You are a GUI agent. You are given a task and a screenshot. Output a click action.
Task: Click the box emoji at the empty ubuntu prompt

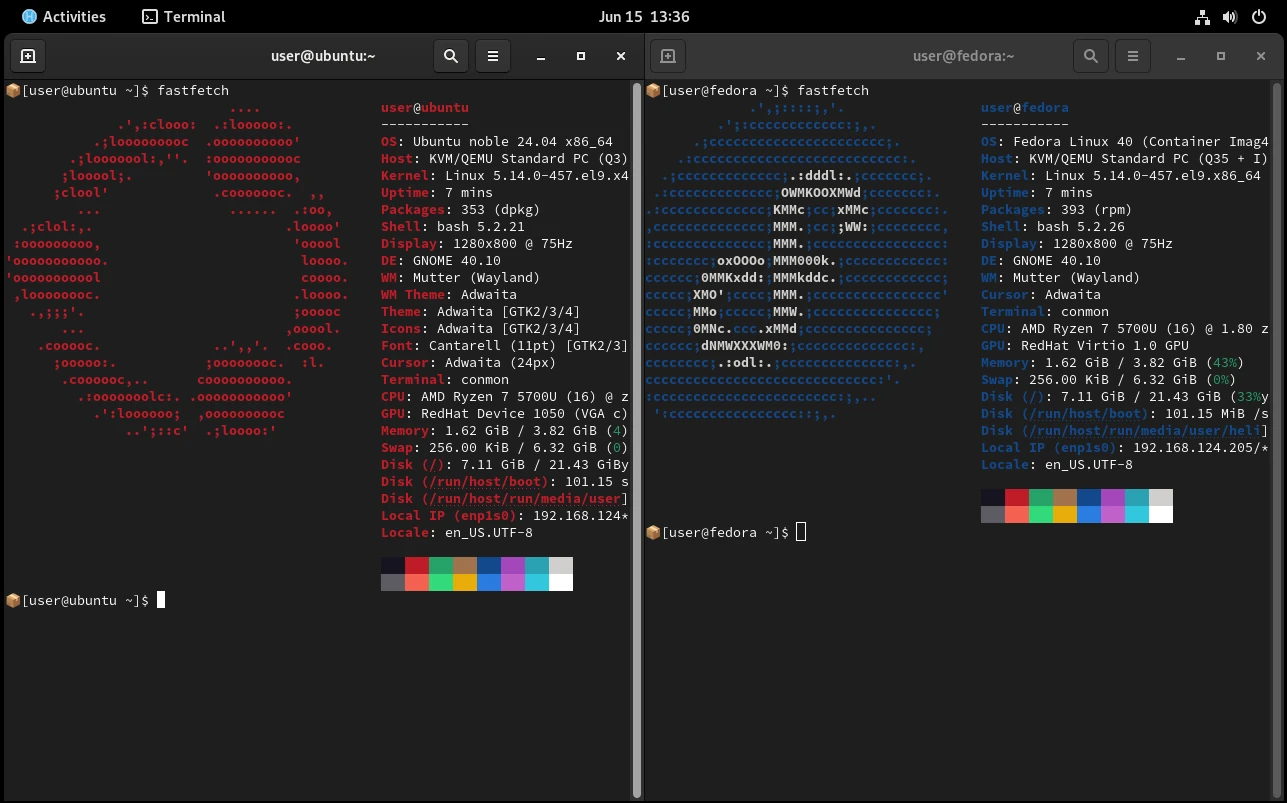click(13, 600)
